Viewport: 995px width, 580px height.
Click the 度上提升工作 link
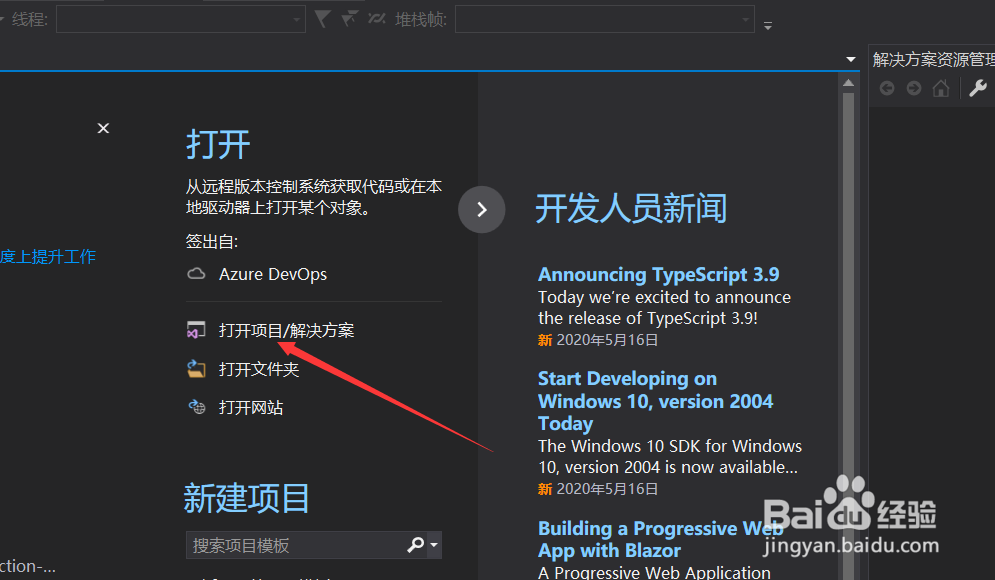[x=48, y=256]
